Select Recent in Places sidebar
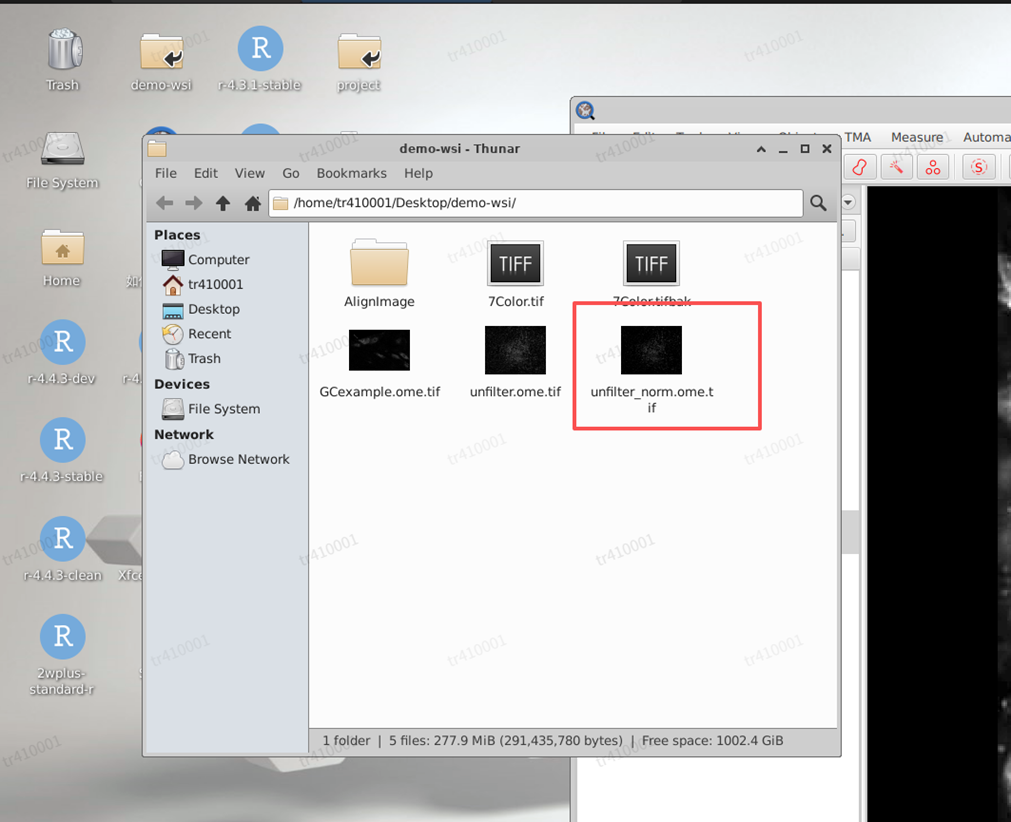Image resolution: width=1011 pixels, height=822 pixels. point(209,334)
